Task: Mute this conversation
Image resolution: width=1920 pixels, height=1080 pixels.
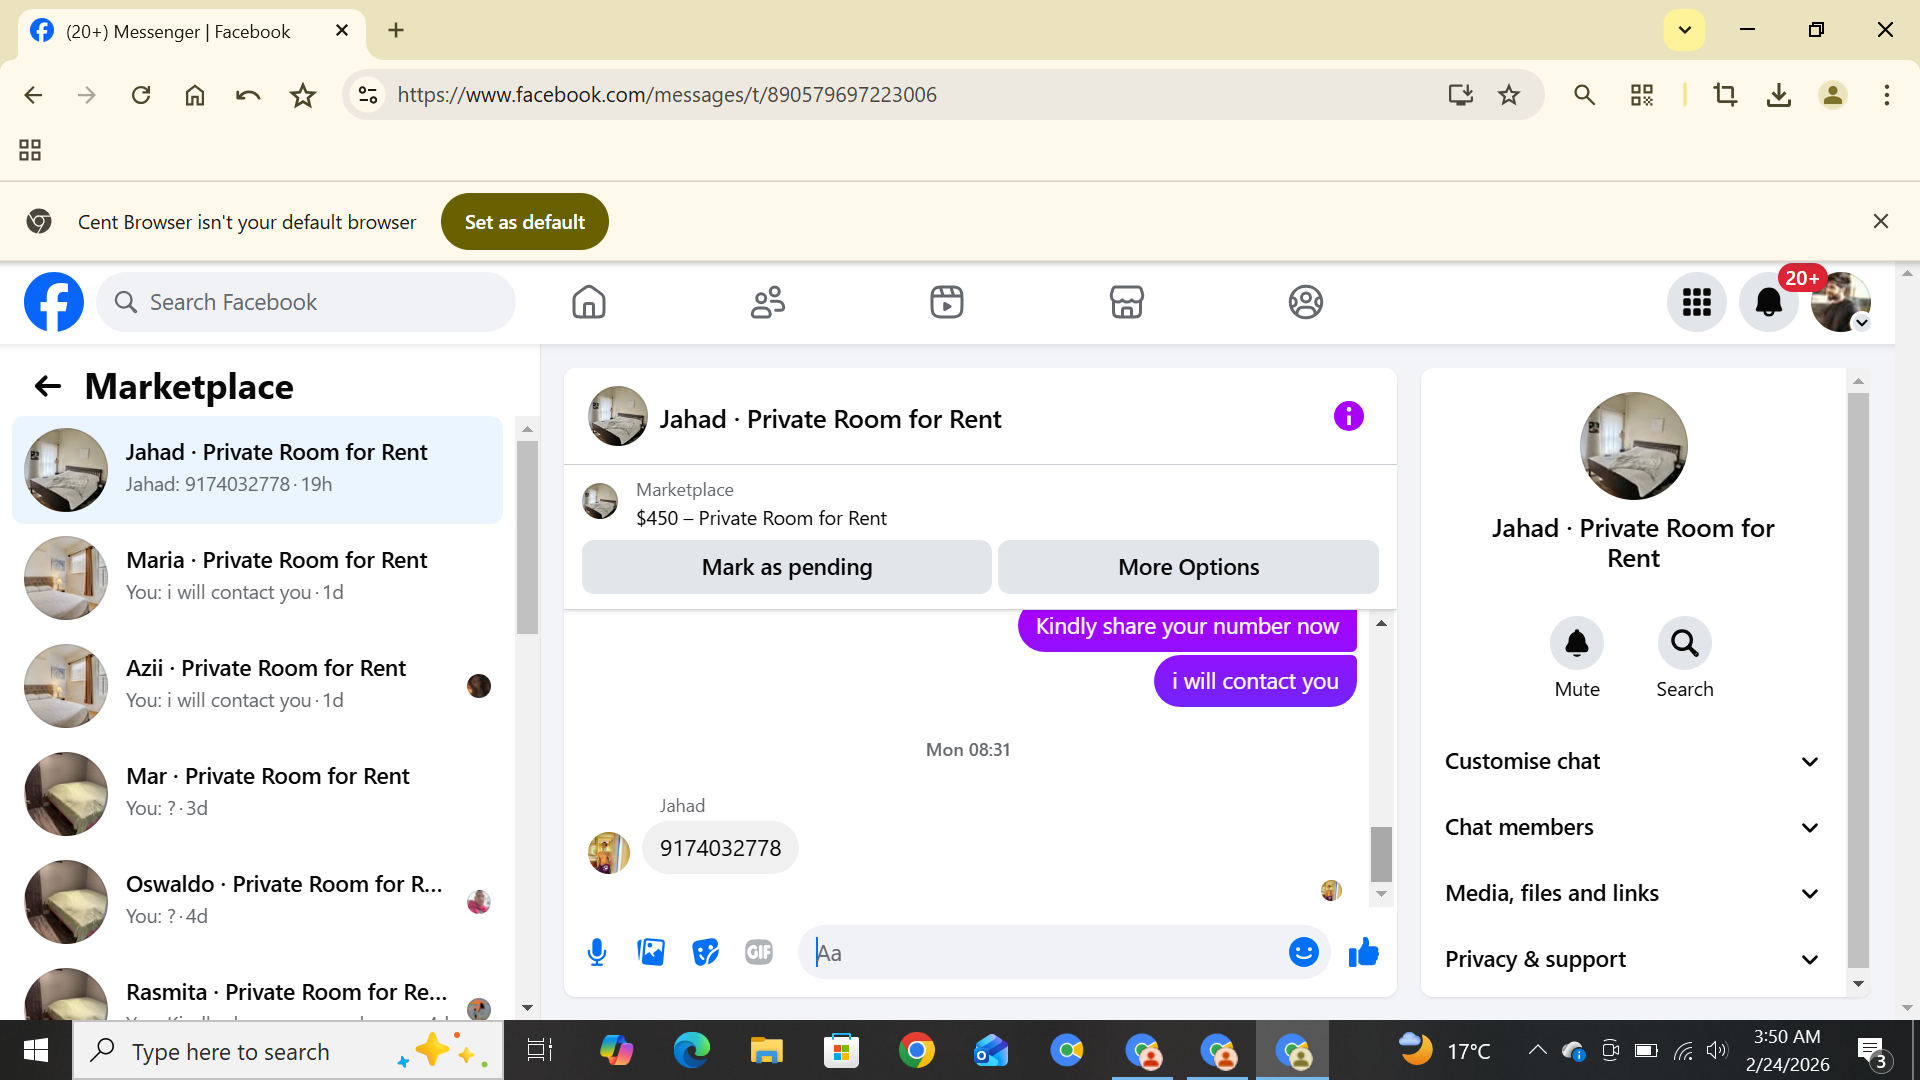Action: tap(1576, 643)
